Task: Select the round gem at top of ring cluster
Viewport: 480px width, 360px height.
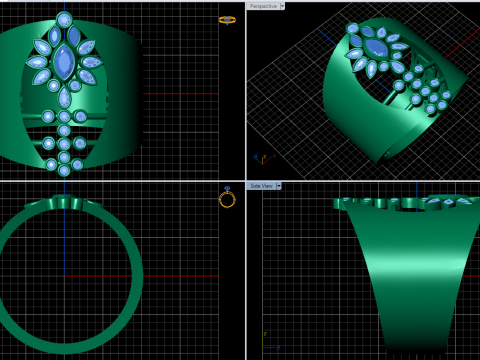Action: tap(64, 20)
